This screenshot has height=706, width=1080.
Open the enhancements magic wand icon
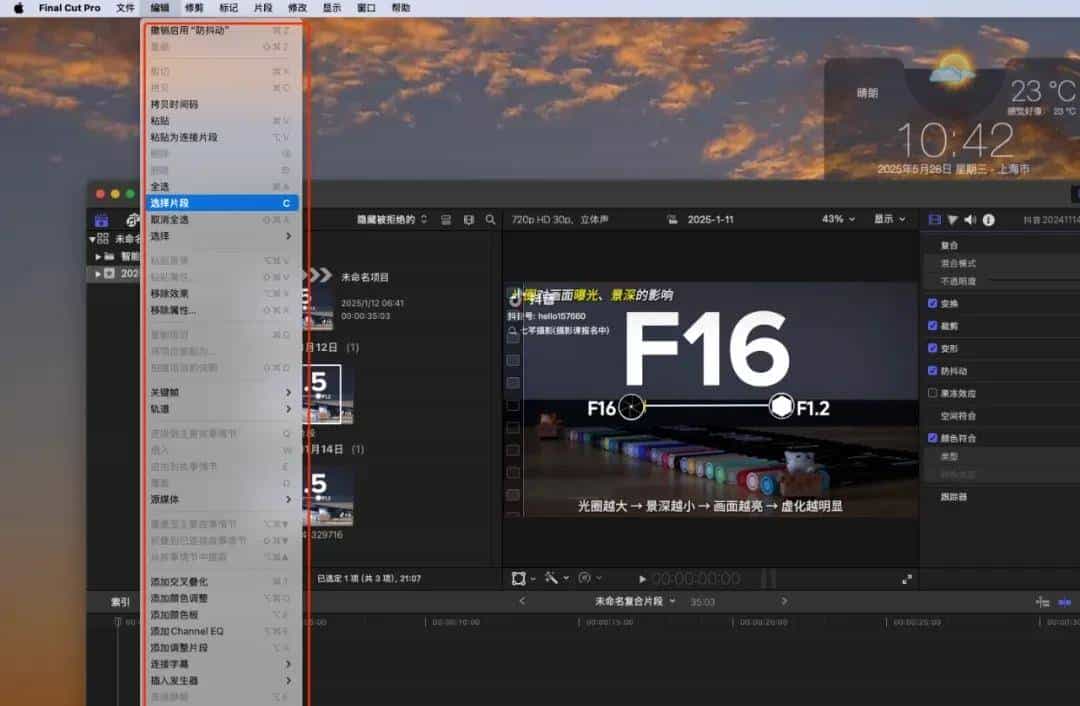pos(553,578)
